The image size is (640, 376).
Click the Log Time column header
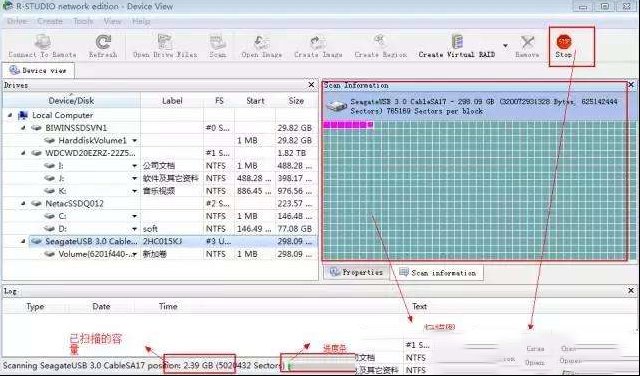coord(168,307)
